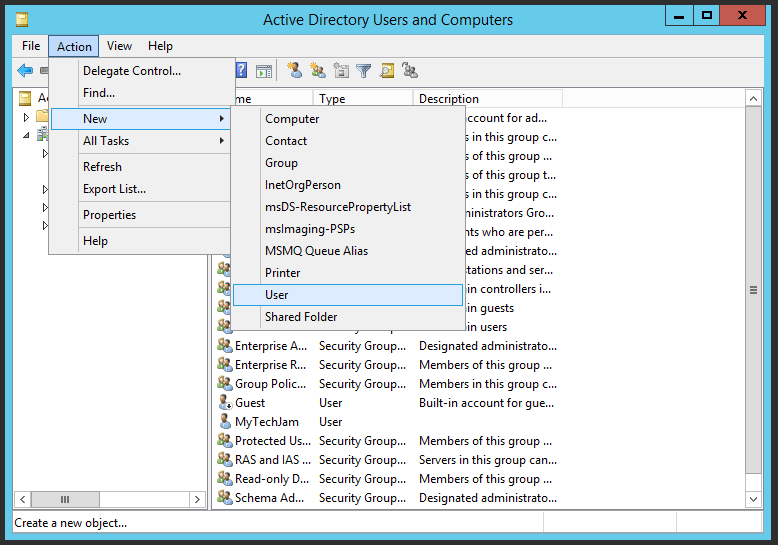Select the Guest user name
778x545 pixels.
point(250,403)
